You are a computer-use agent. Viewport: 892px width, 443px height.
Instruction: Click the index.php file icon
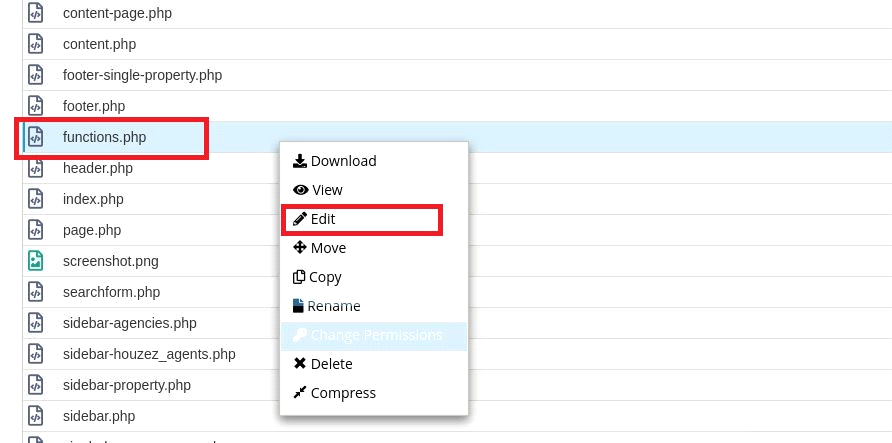36,199
